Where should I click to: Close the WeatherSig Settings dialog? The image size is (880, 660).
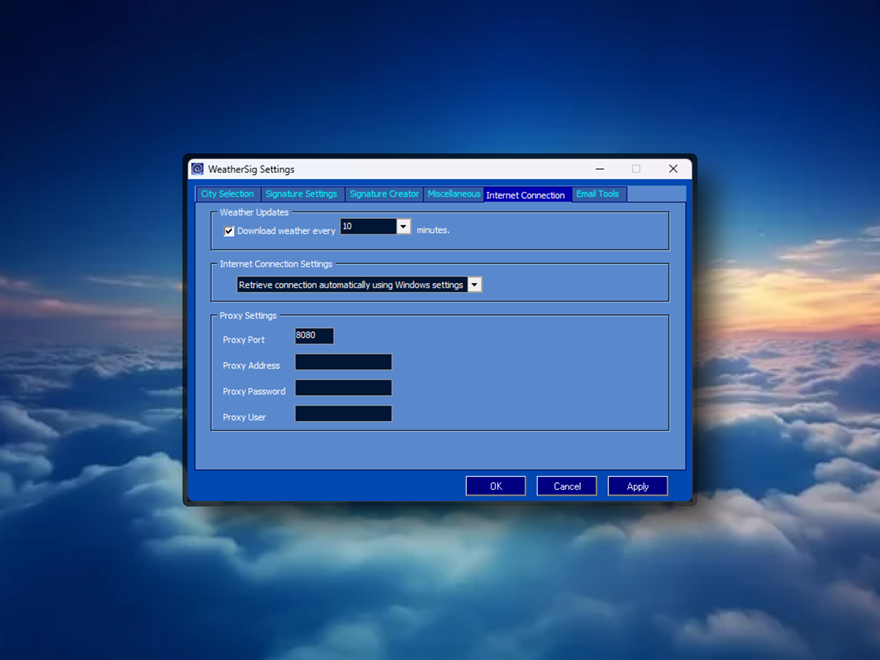673,169
